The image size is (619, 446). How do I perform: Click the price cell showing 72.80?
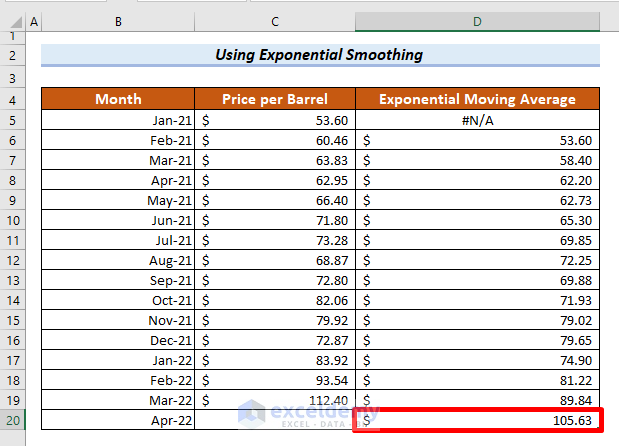[x=275, y=280]
